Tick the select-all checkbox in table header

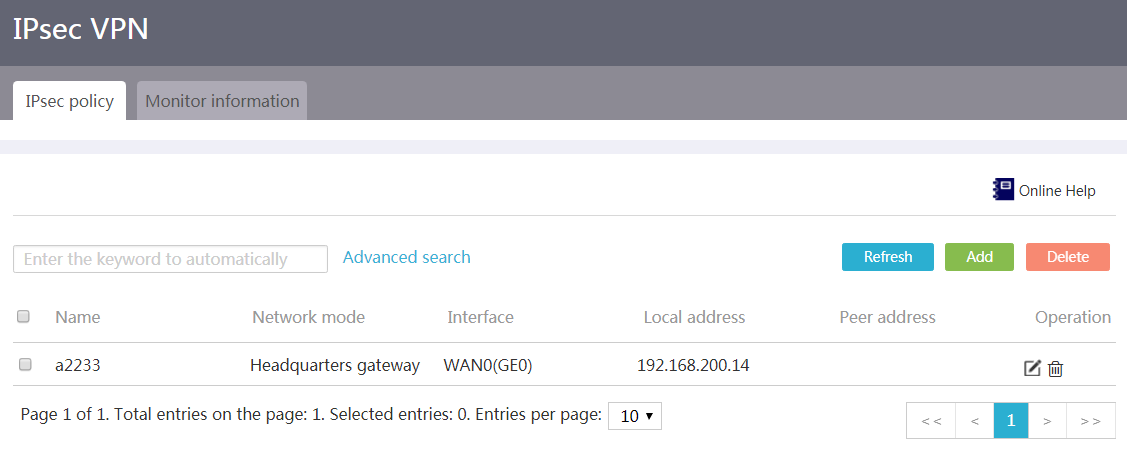[x=23, y=316]
